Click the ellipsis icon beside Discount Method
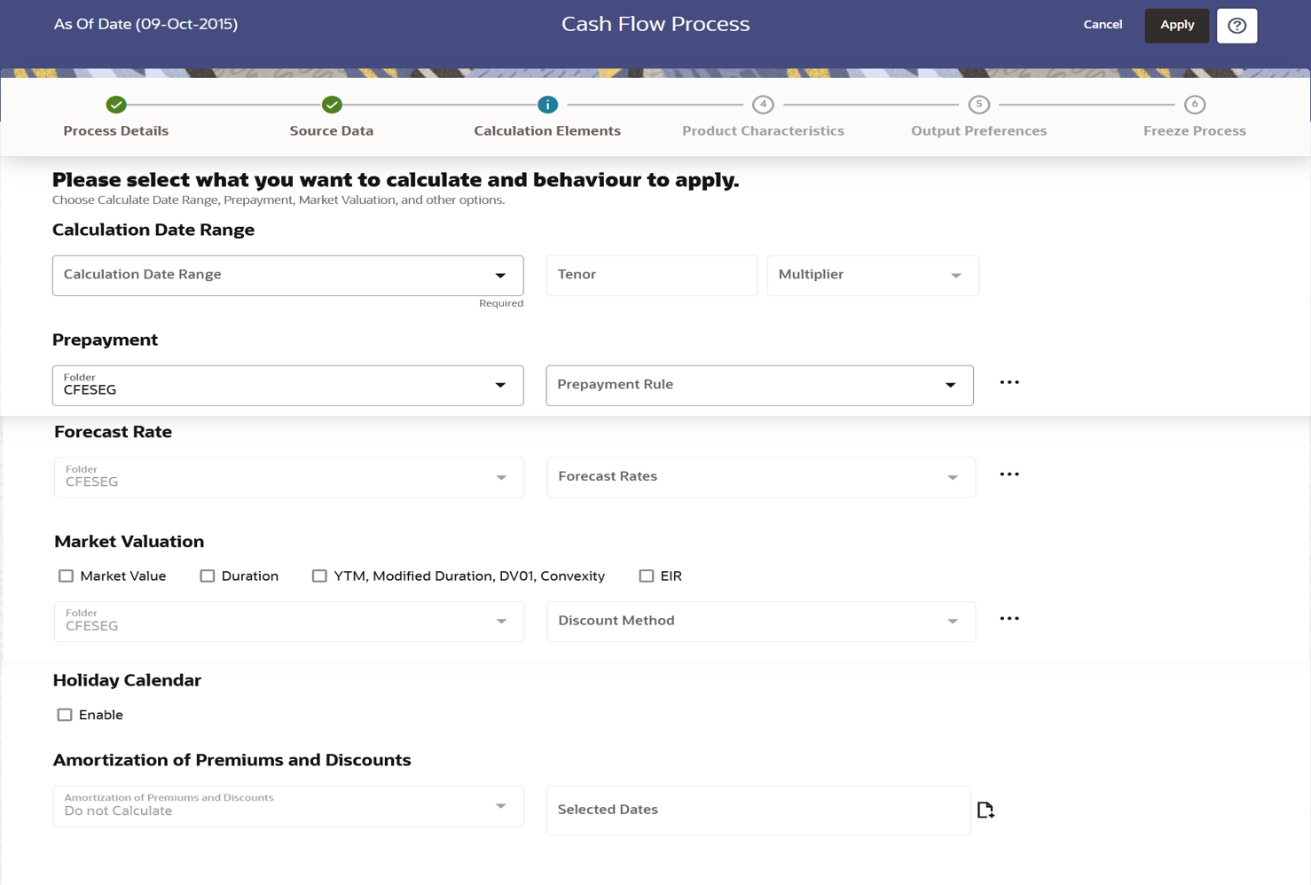The image size is (1311, 885). pyautogui.click(x=1009, y=618)
